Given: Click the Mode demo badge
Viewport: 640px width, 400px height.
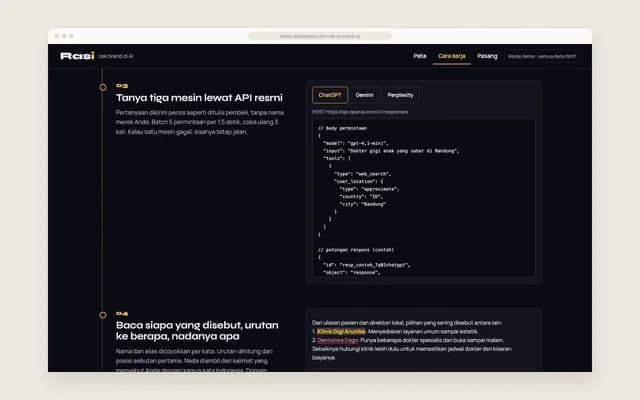Looking at the screenshot, I should (x=542, y=56).
